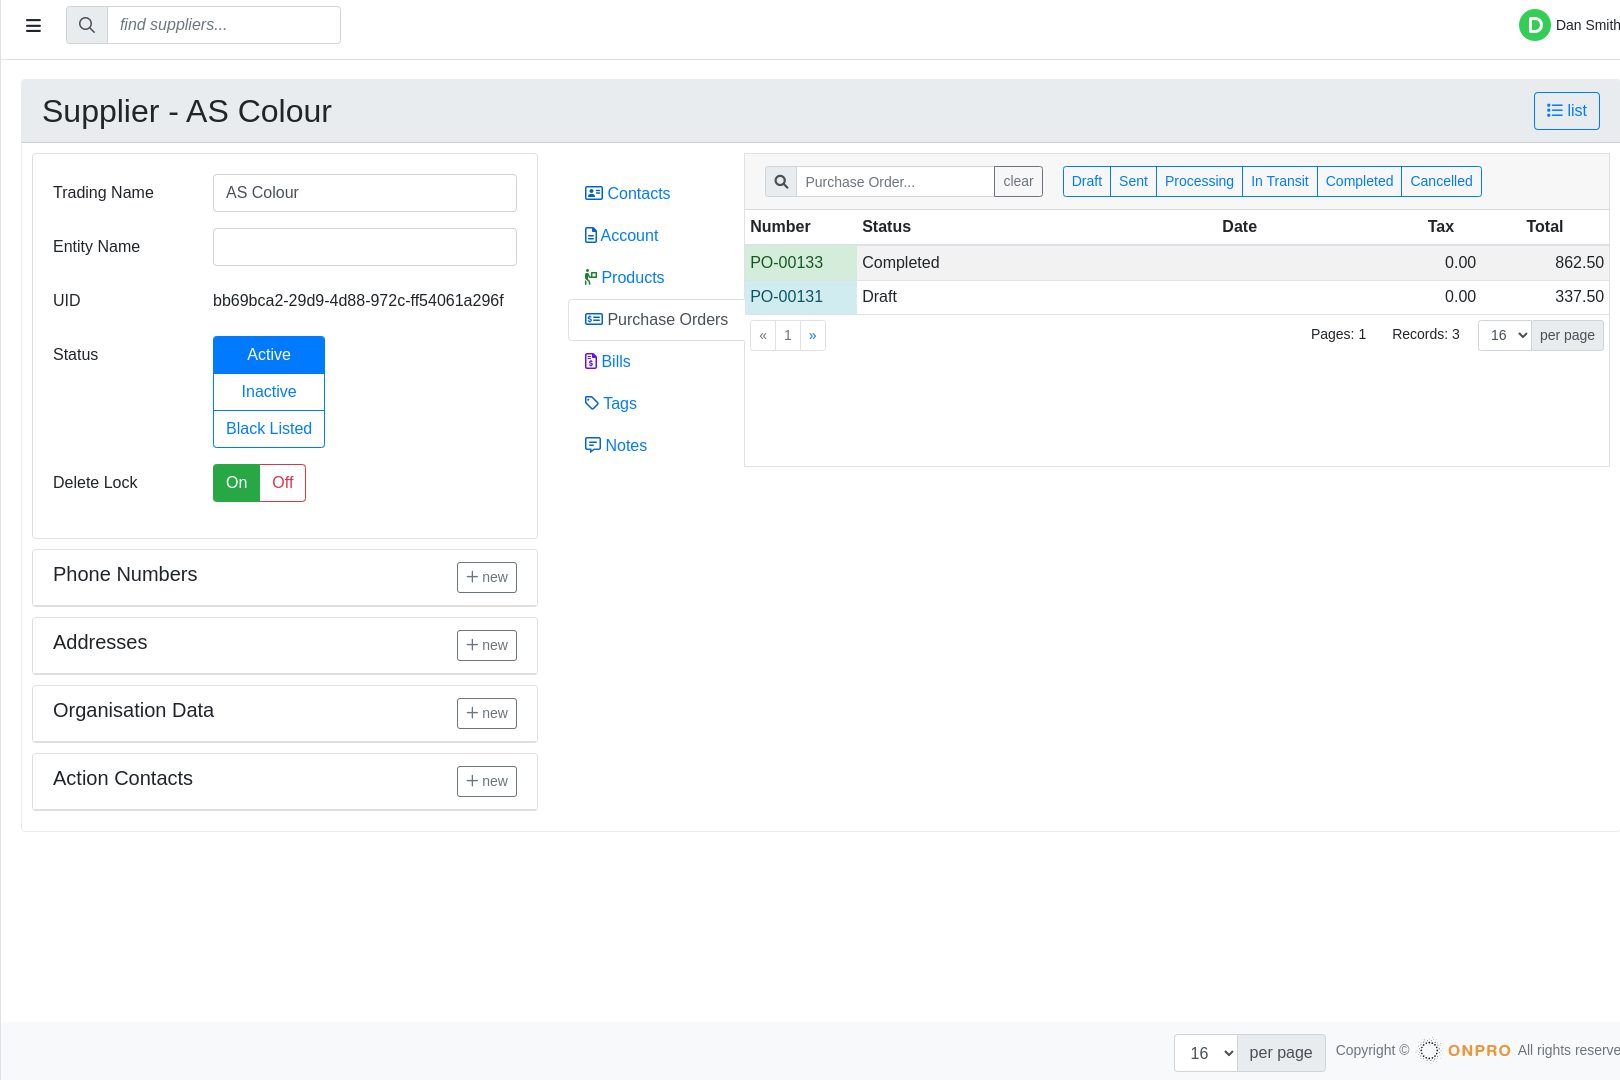Filter purchase orders by In Transit

coord(1279,181)
